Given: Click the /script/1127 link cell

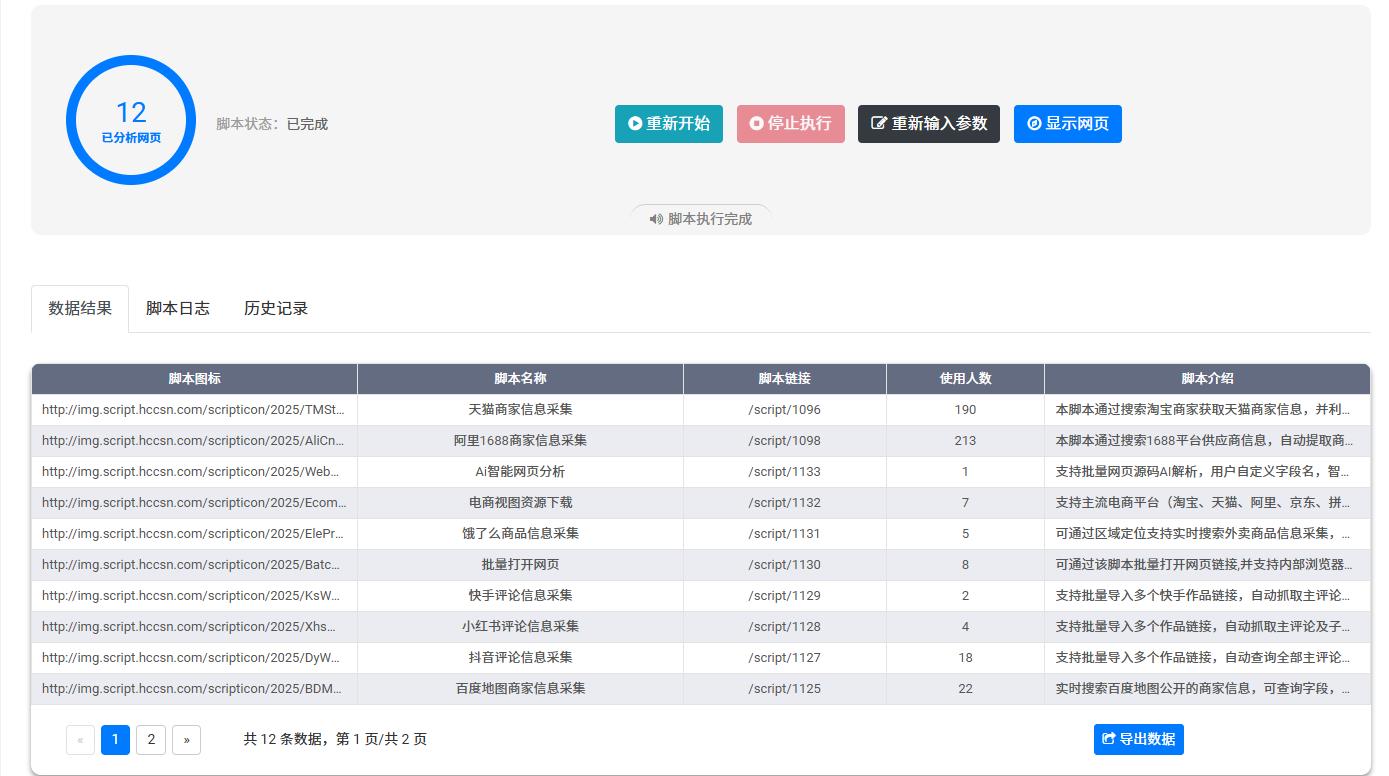Looking at the screenshot, I should [785, 658].
